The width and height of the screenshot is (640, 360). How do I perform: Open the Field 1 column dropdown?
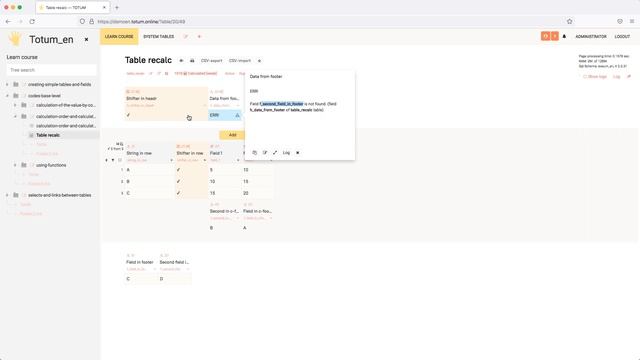pyautogui.click(x=238, y=160)
